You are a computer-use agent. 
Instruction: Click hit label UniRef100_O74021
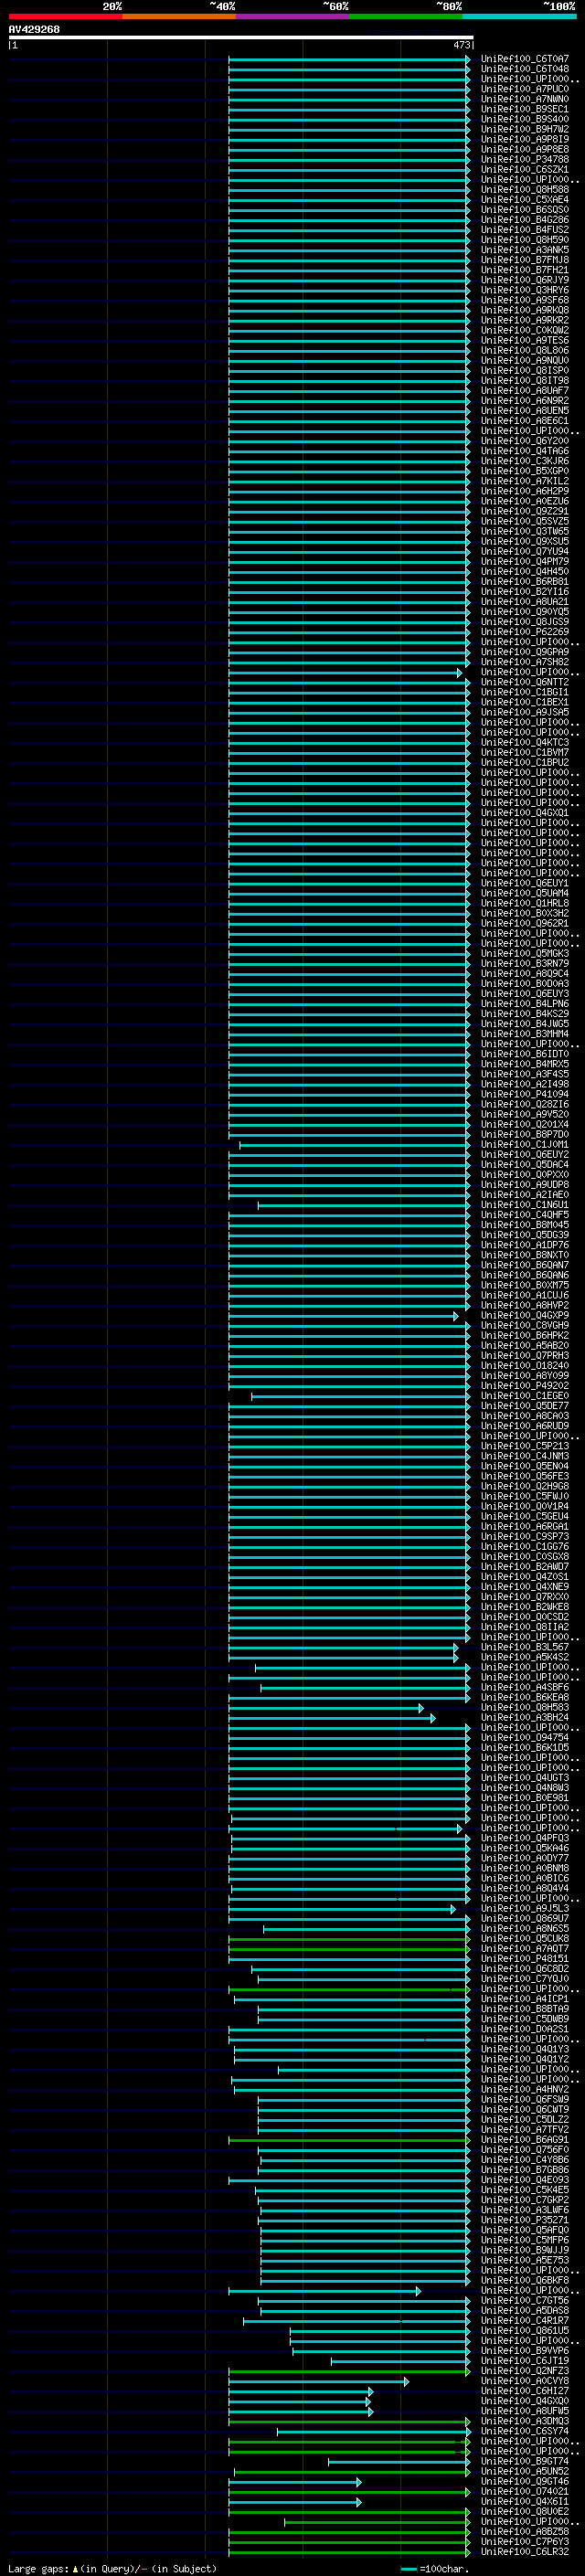click(524, 2491)
